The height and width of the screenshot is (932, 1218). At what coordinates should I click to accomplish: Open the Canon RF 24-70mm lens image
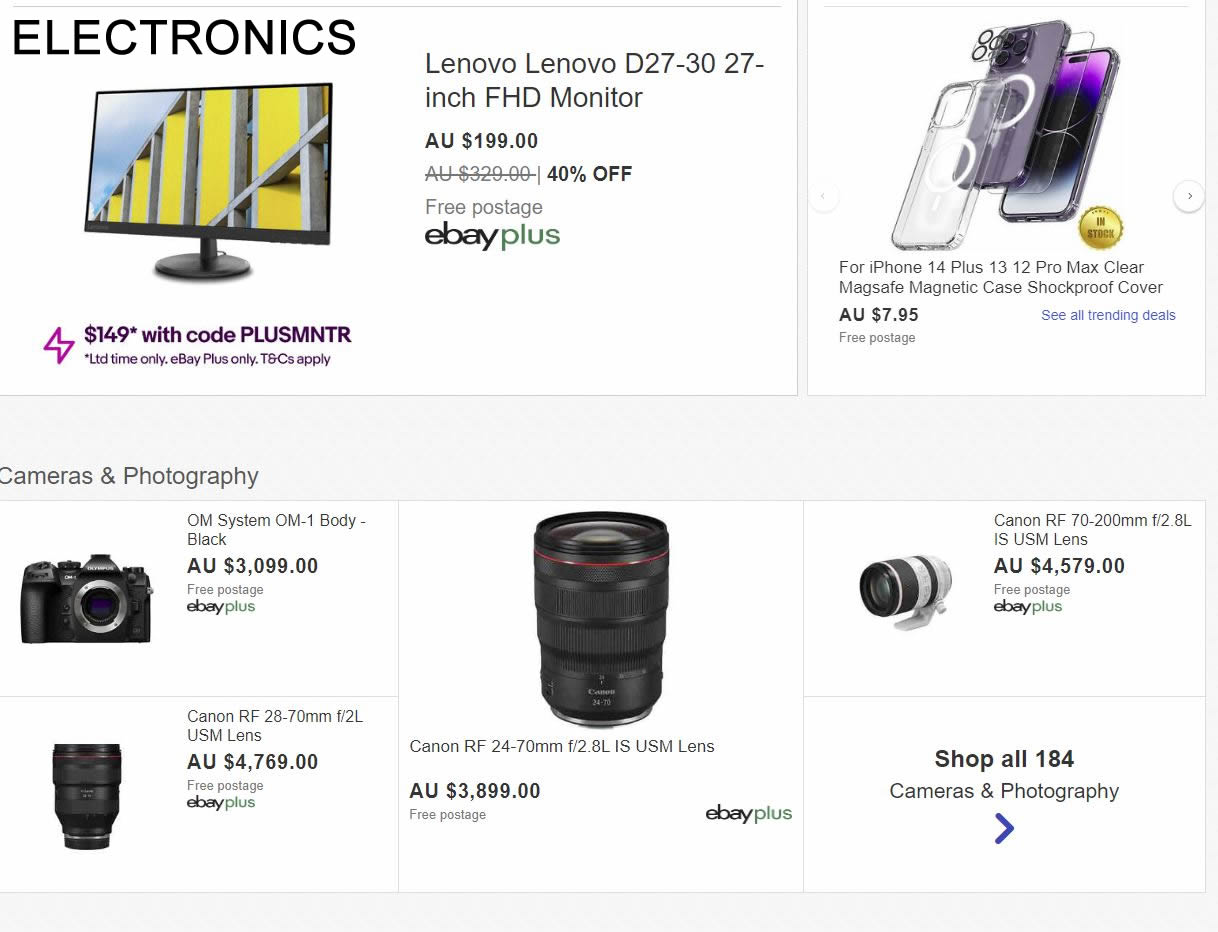tap(600, 619)
